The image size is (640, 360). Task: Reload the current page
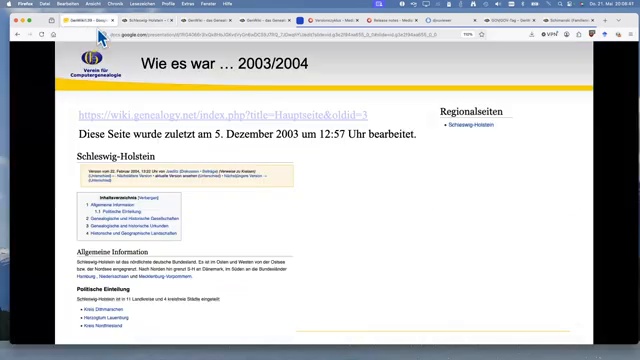pos(42,35)
